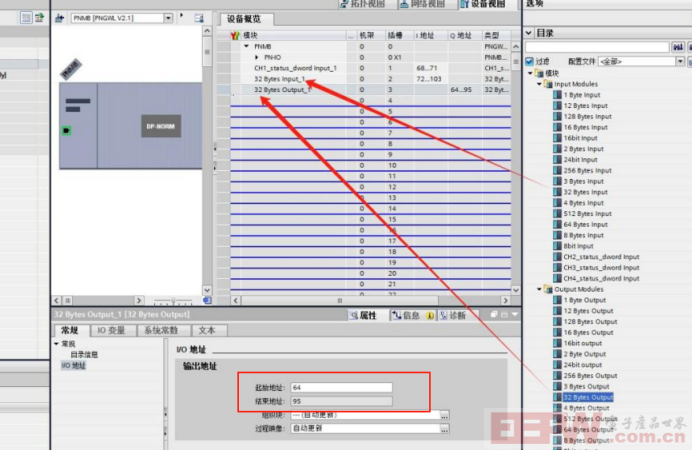Screen dimensions: 692x450
Task: Select the CH2_status_dword Input module icon
Action: (x=557, y=257)
